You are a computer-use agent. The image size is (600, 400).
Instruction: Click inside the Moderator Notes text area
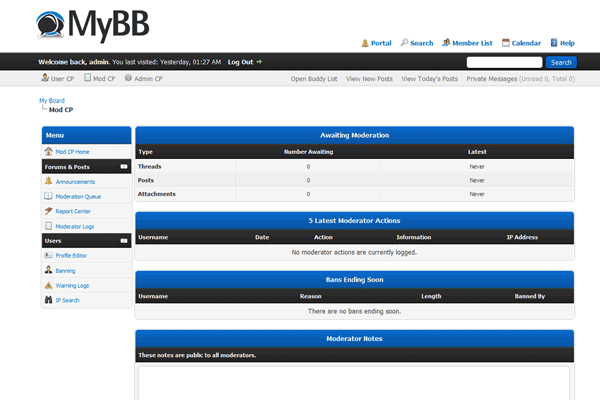coord(354,383)
